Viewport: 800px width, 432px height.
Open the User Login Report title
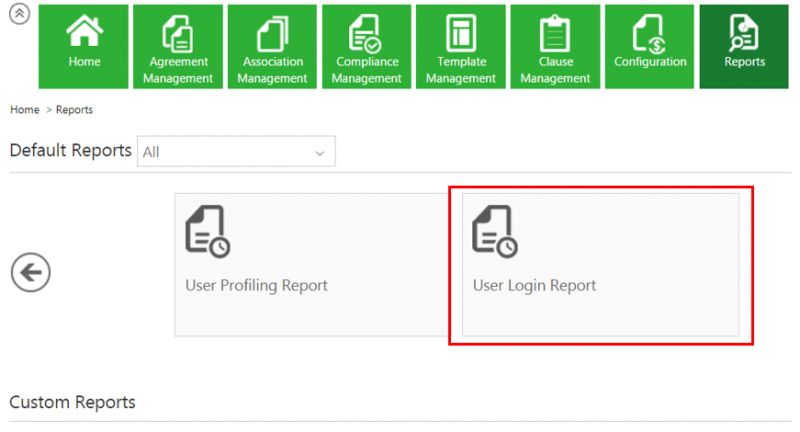coord(534,286)
